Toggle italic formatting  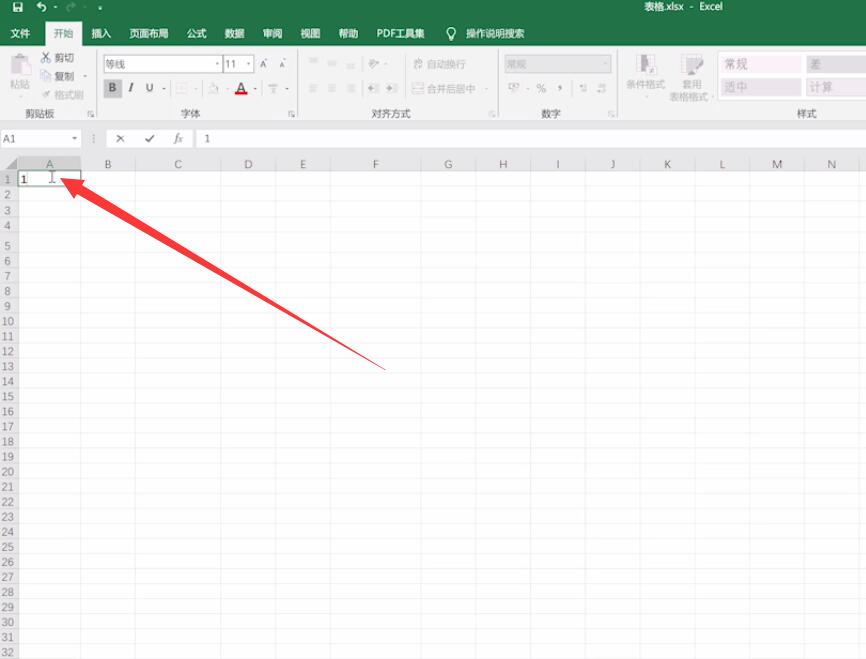point(131,88)
